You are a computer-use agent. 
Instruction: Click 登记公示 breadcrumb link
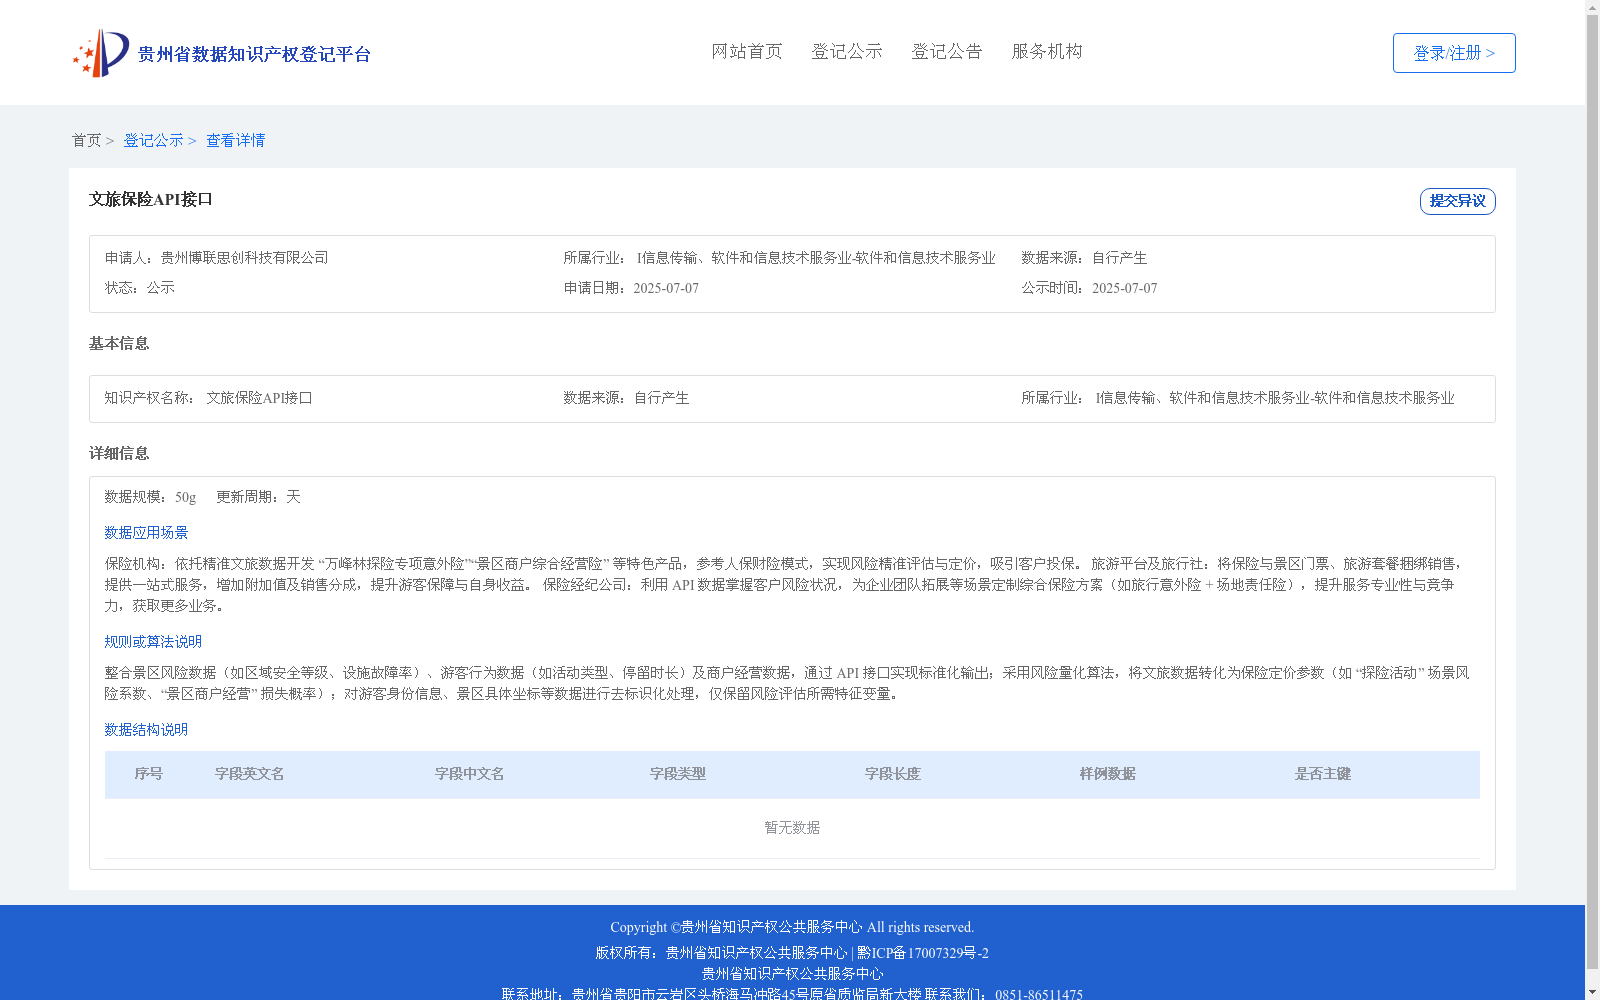tap(153, 141)
